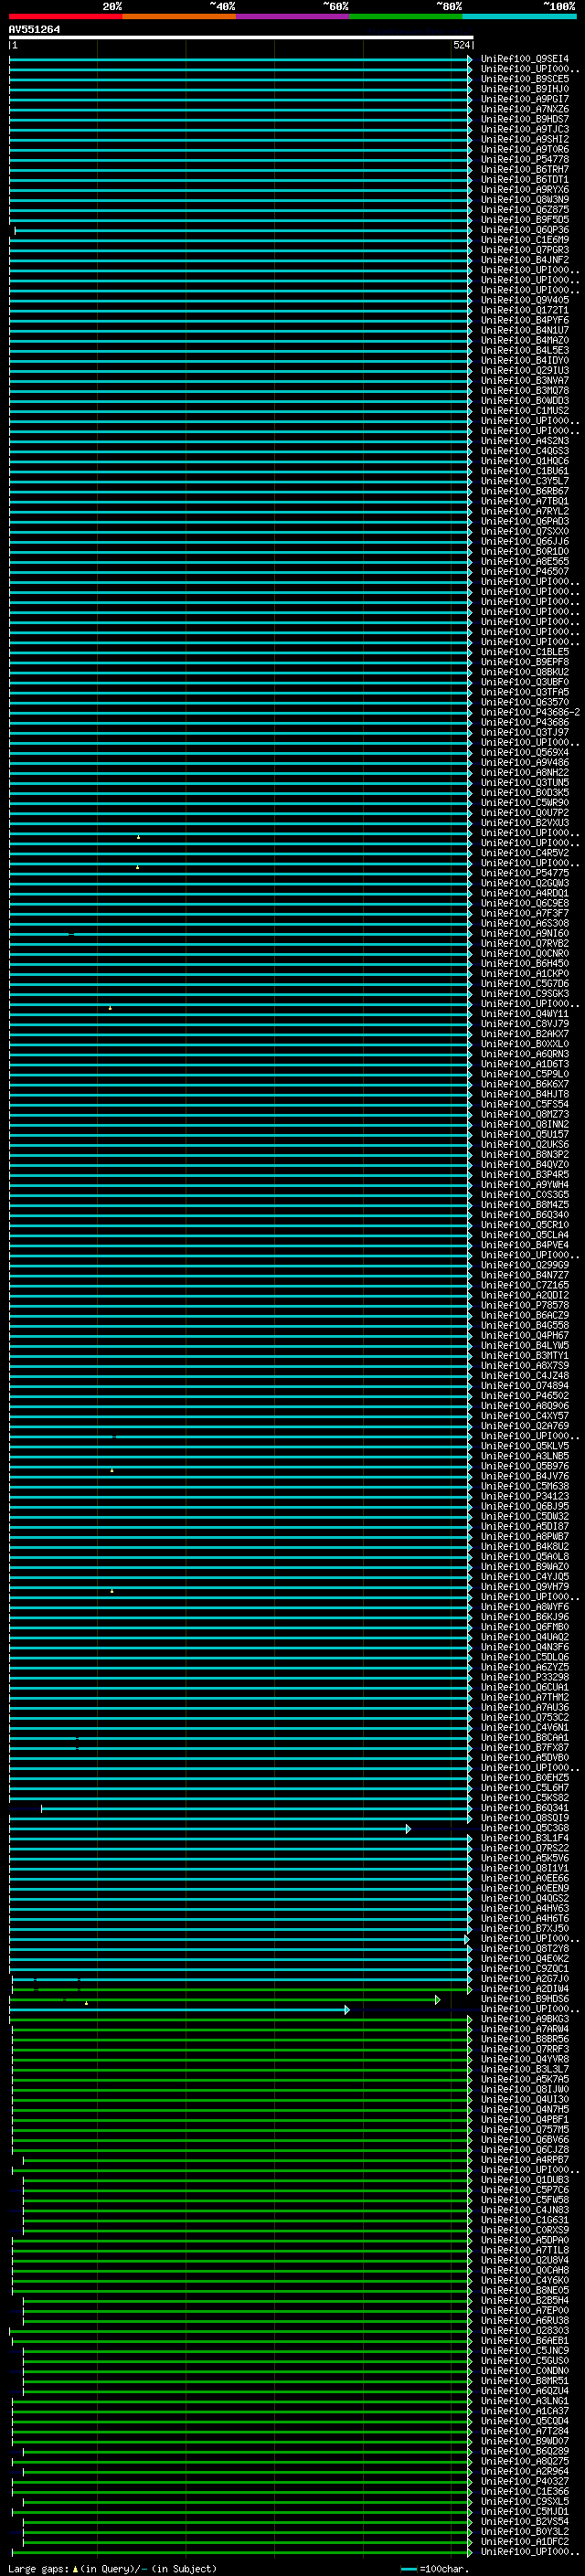The width and height of the screenshot is (585, 2576).
Task: Select hit label UniRef100_B9SCE5
Action: pos(525,79)
